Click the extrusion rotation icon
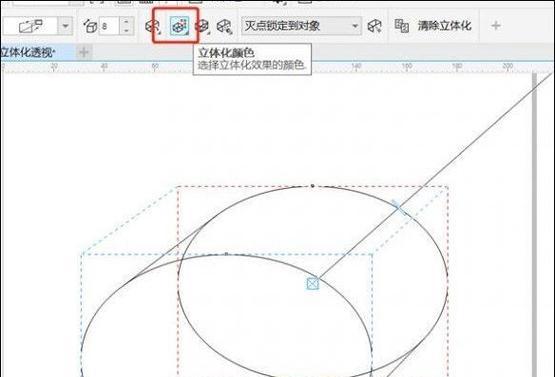Viewport: 555px width, 377px height. (x=153, y=26)
